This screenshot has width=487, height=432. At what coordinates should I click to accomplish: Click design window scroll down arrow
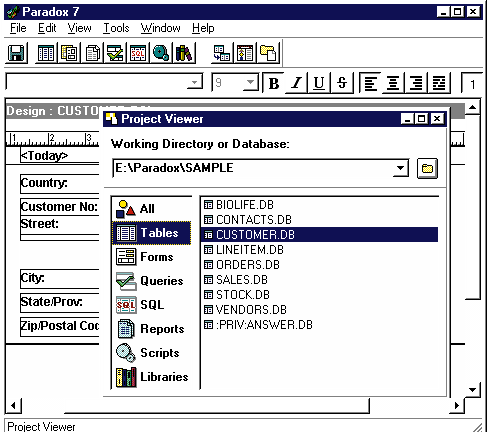[472, 390]
